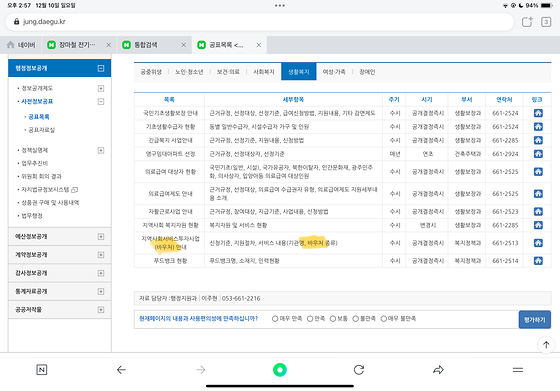Open the 공표목록 sidebar link
Image resolution: width=560 pixels, height=391 pixels.
39,117
